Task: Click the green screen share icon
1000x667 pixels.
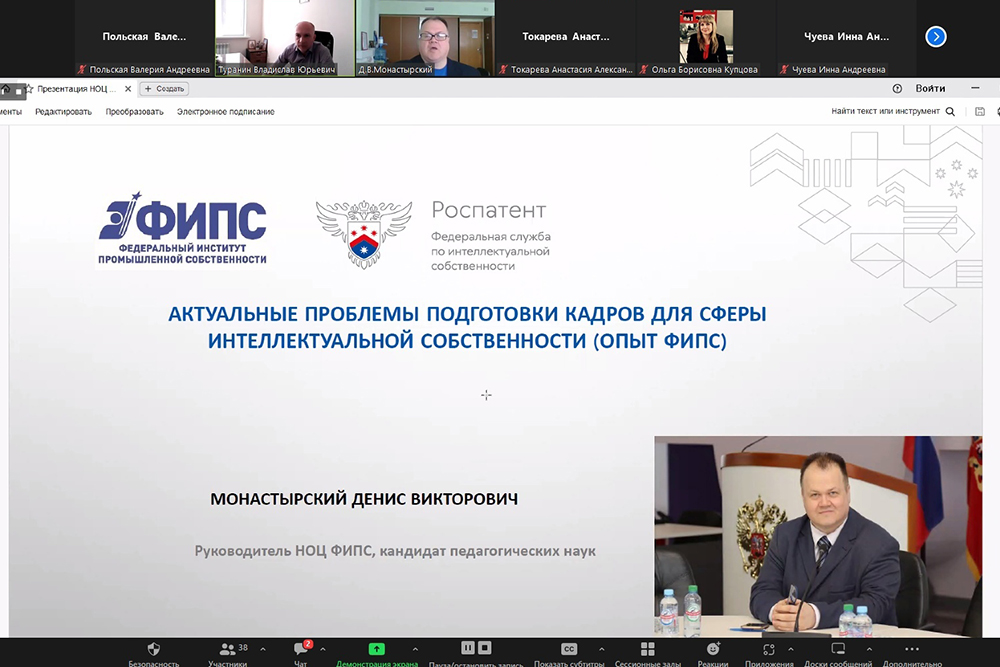Action: [376, 649]
